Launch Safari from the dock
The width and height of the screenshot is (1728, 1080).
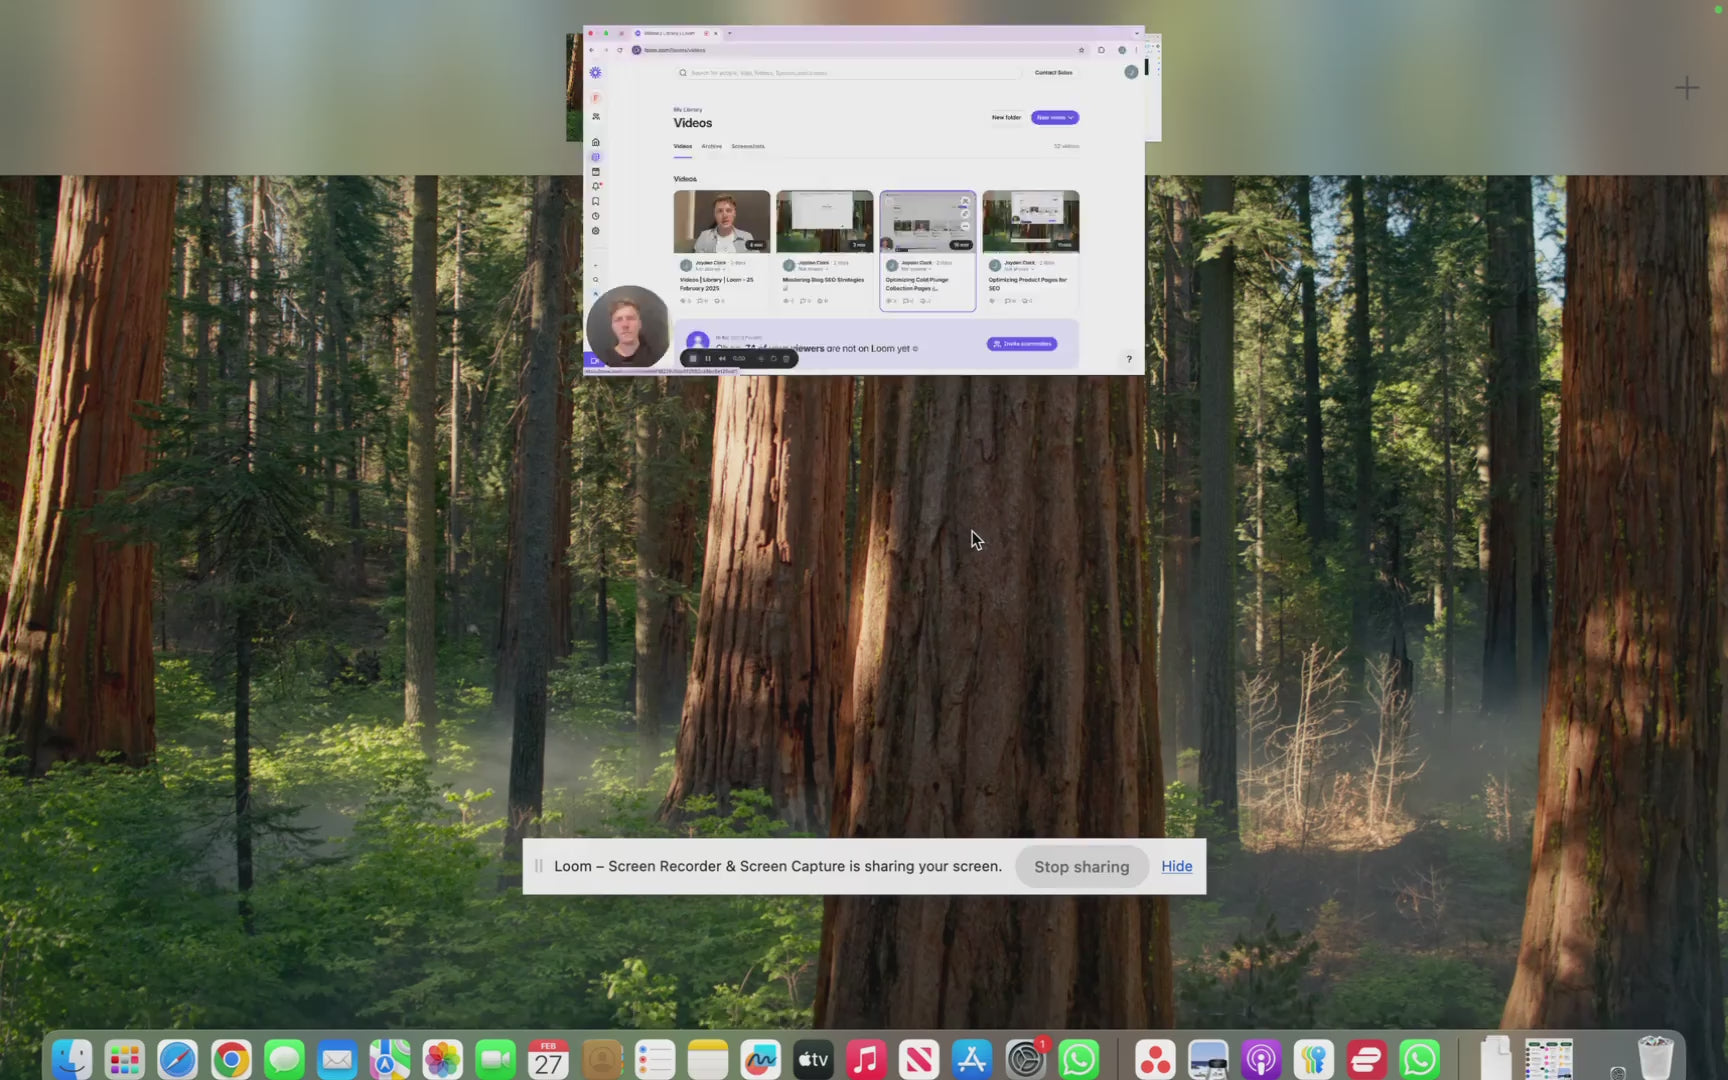[178, 1059]
